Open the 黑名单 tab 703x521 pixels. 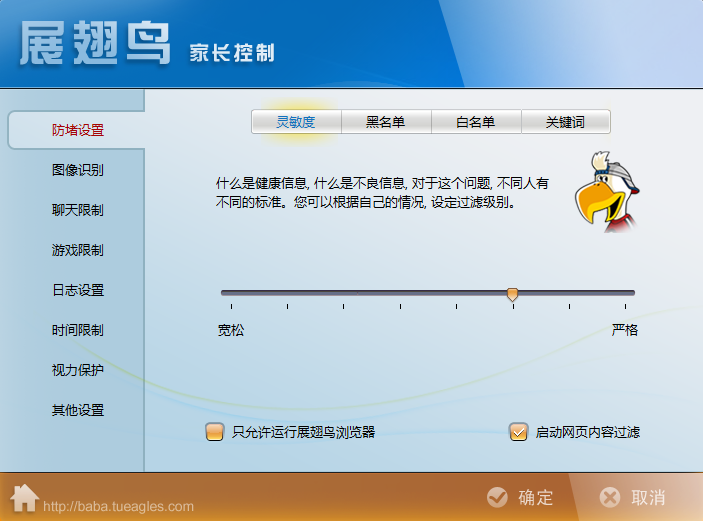pyautogui.click(x=386, y=122)
